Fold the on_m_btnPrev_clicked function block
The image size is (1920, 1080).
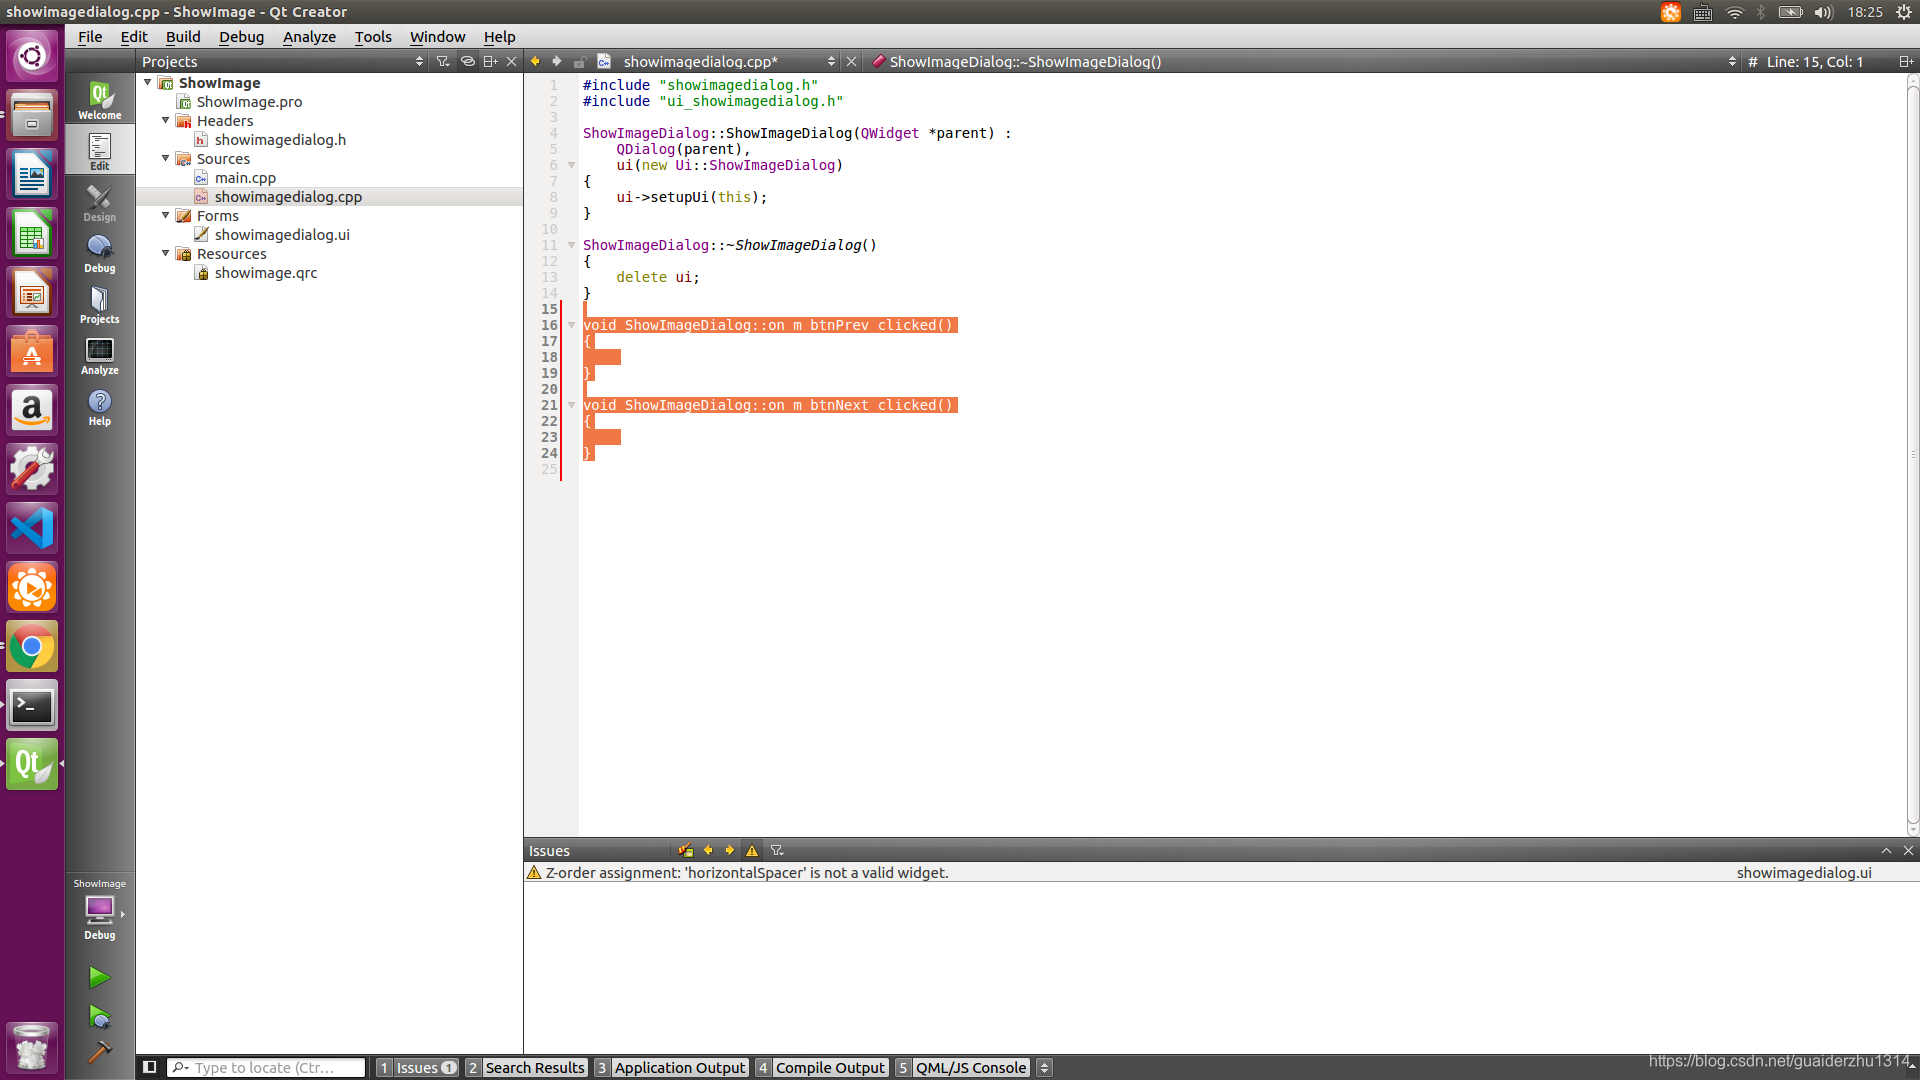[572, 325]
